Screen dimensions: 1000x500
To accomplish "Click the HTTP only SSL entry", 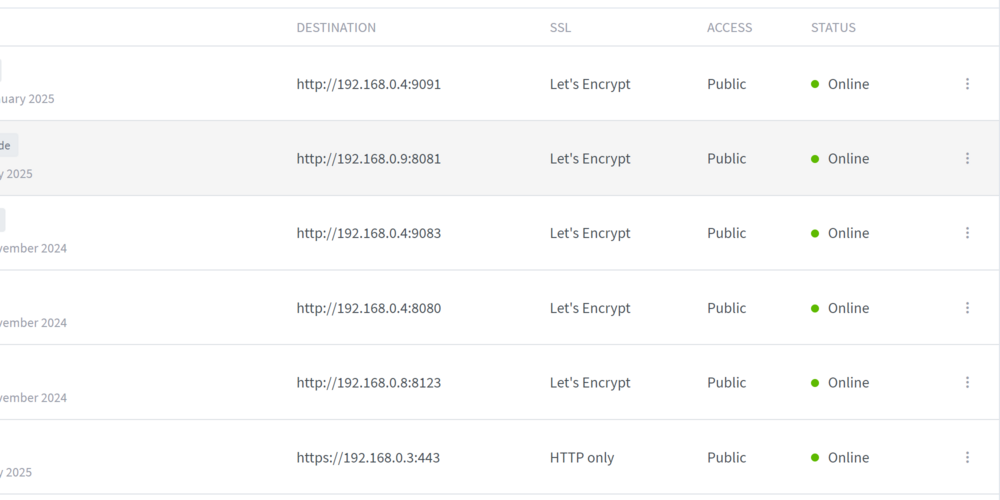I will (582, 458).
